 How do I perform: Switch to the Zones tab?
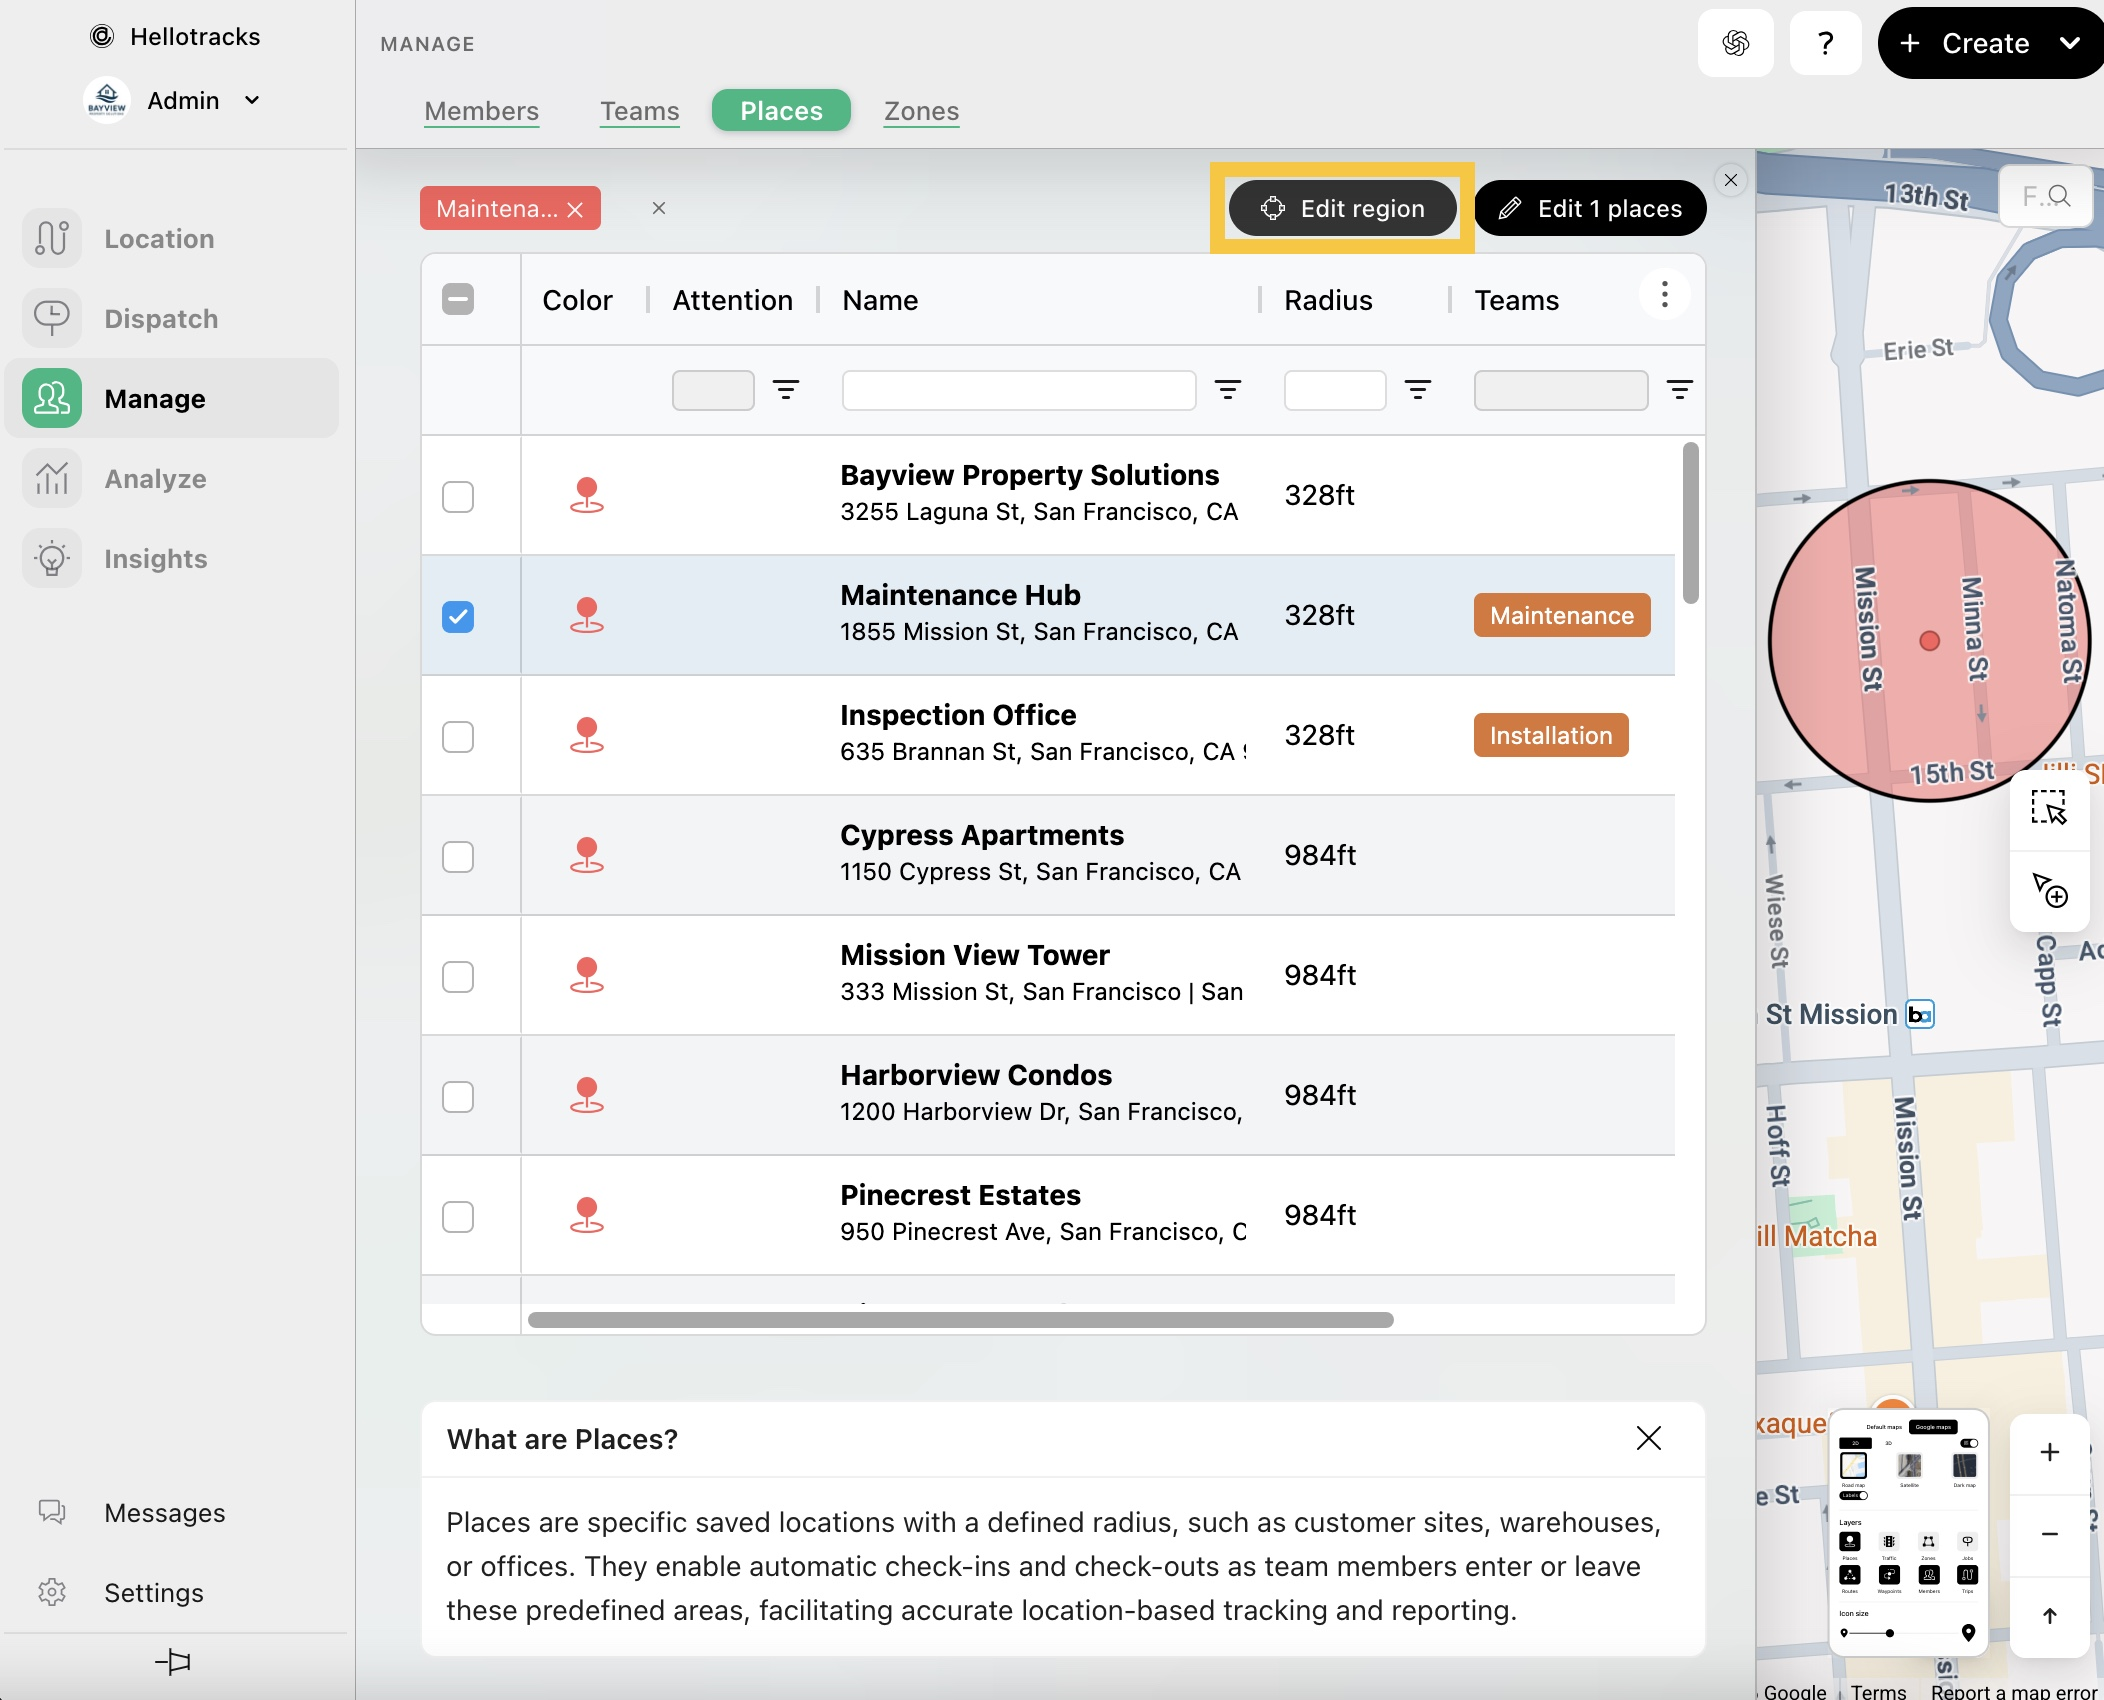(x=921, y=111)
